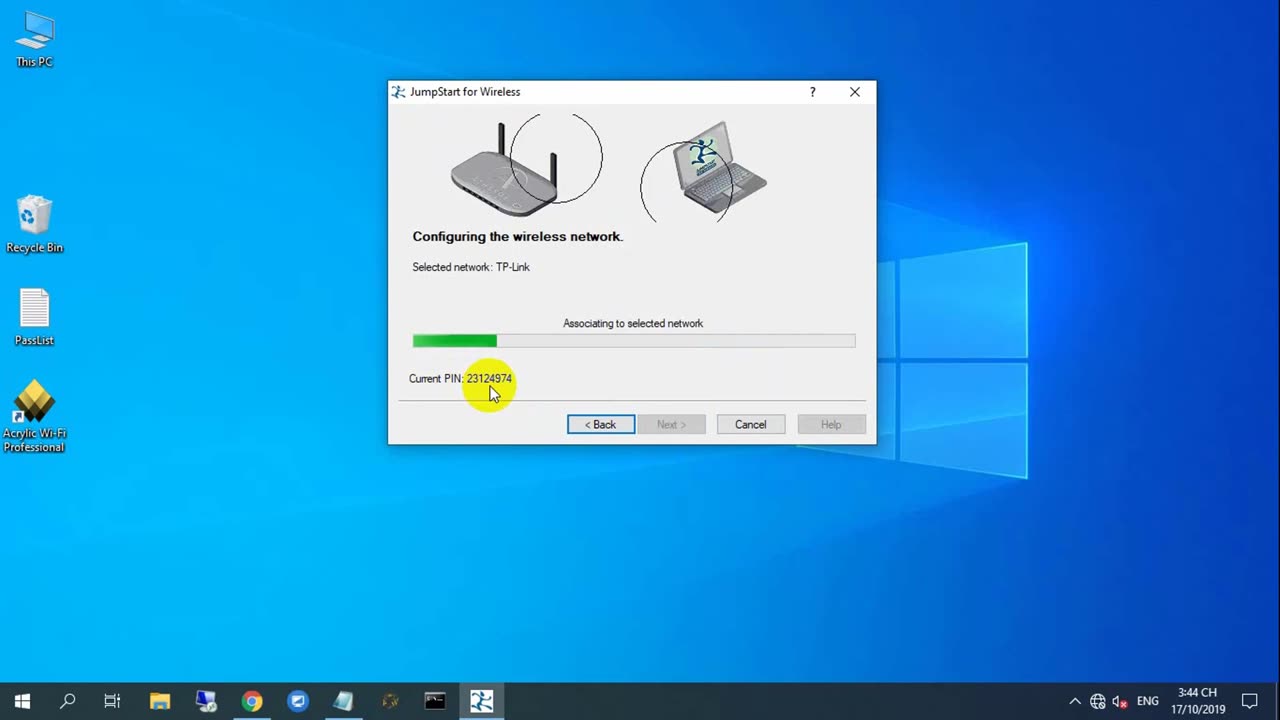This screenshot has width=1280, height=720.
Task: Open the Windows Start menu
Action: pyautogui.click(x=22, y=701)
